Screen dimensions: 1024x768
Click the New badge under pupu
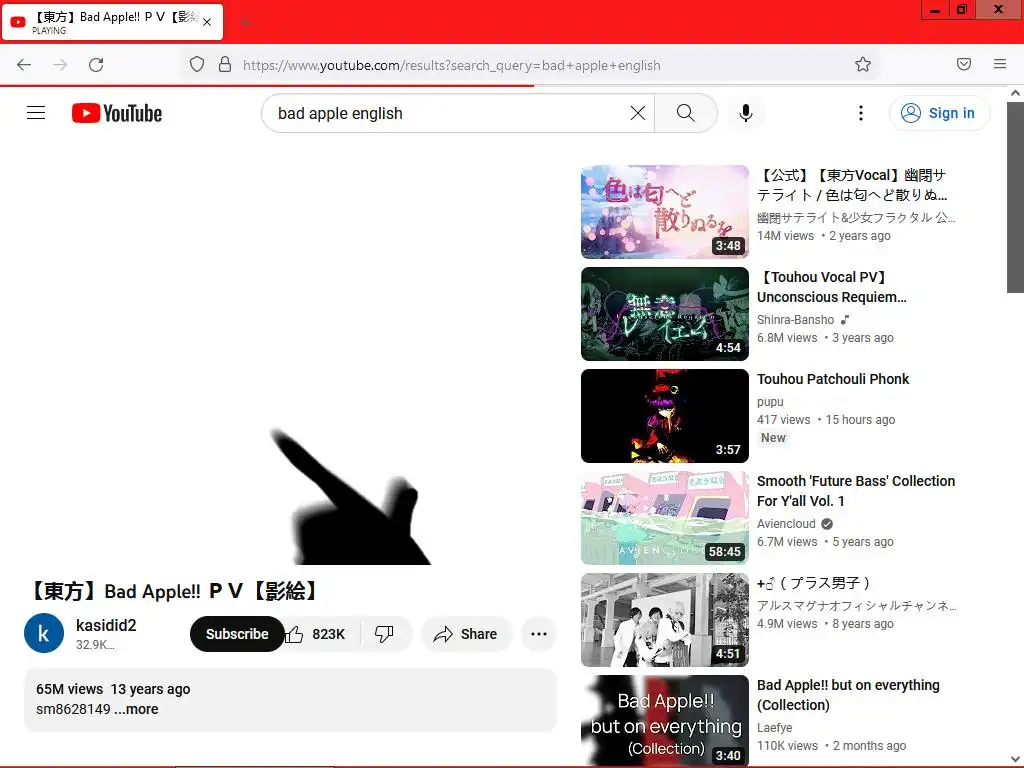click(773, 438)
